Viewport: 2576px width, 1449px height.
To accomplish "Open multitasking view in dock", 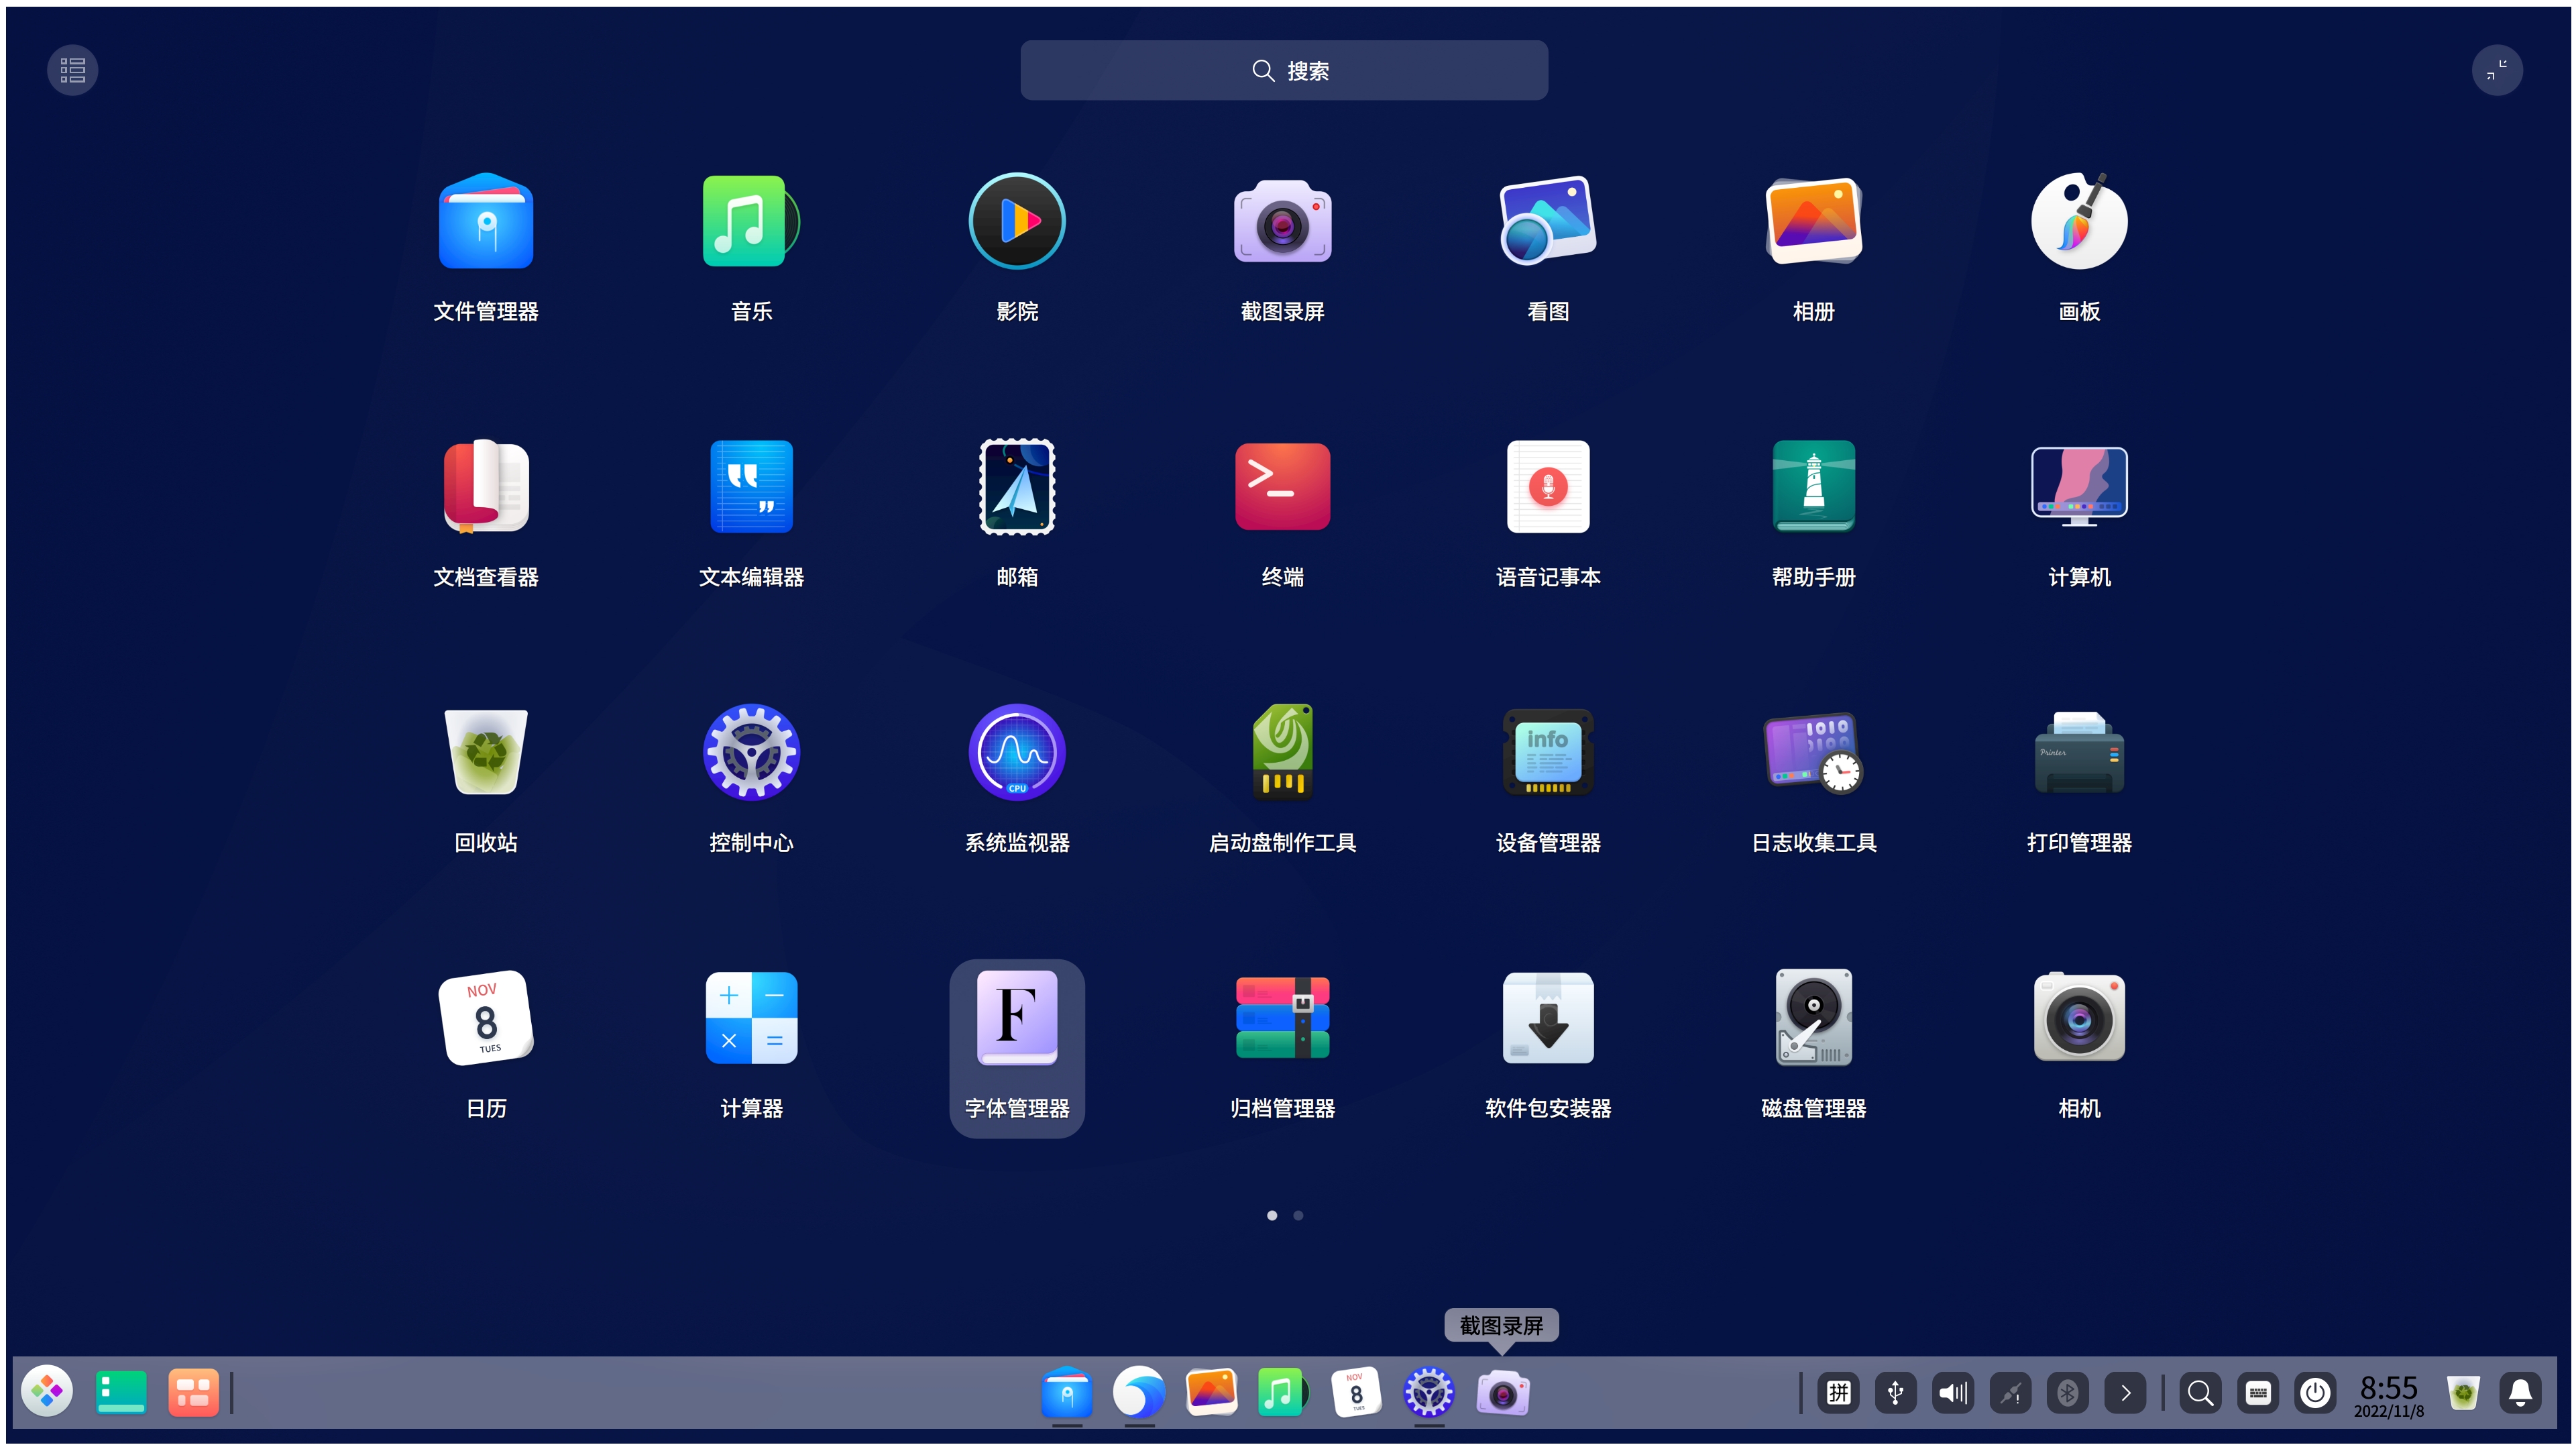I will [x=193, y=1392].
